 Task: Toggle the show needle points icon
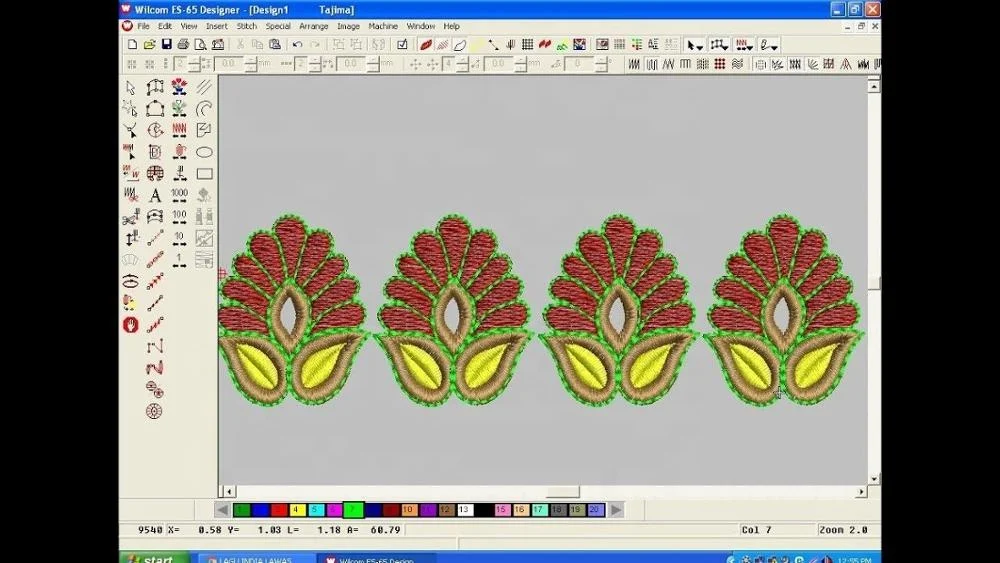pos(510,45)
